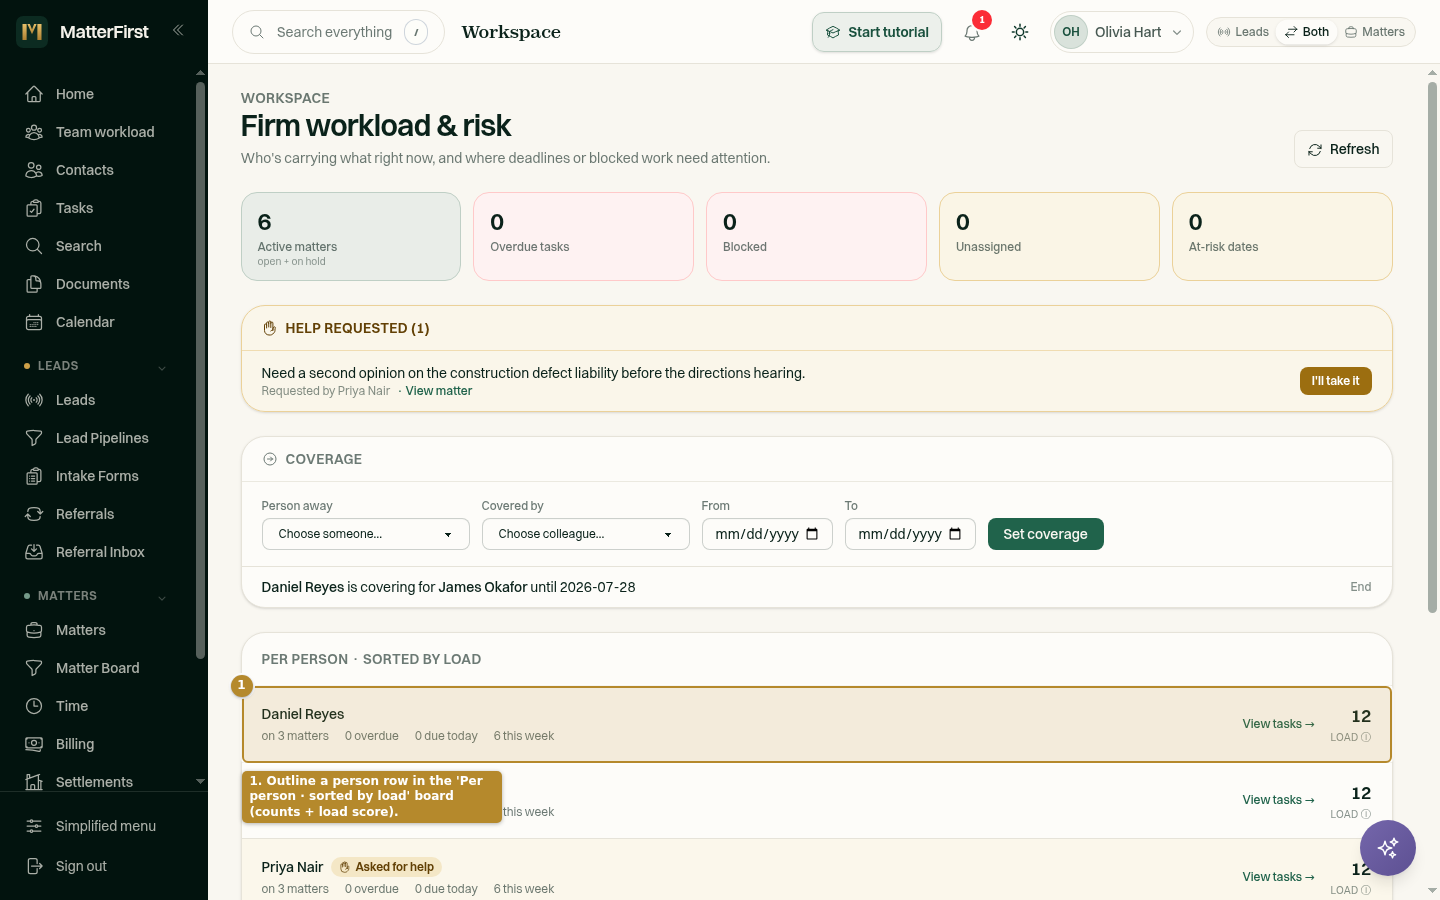1440x900 pixels.
Task: Click the MatterFirst logo icon
Action: [32, 32]
